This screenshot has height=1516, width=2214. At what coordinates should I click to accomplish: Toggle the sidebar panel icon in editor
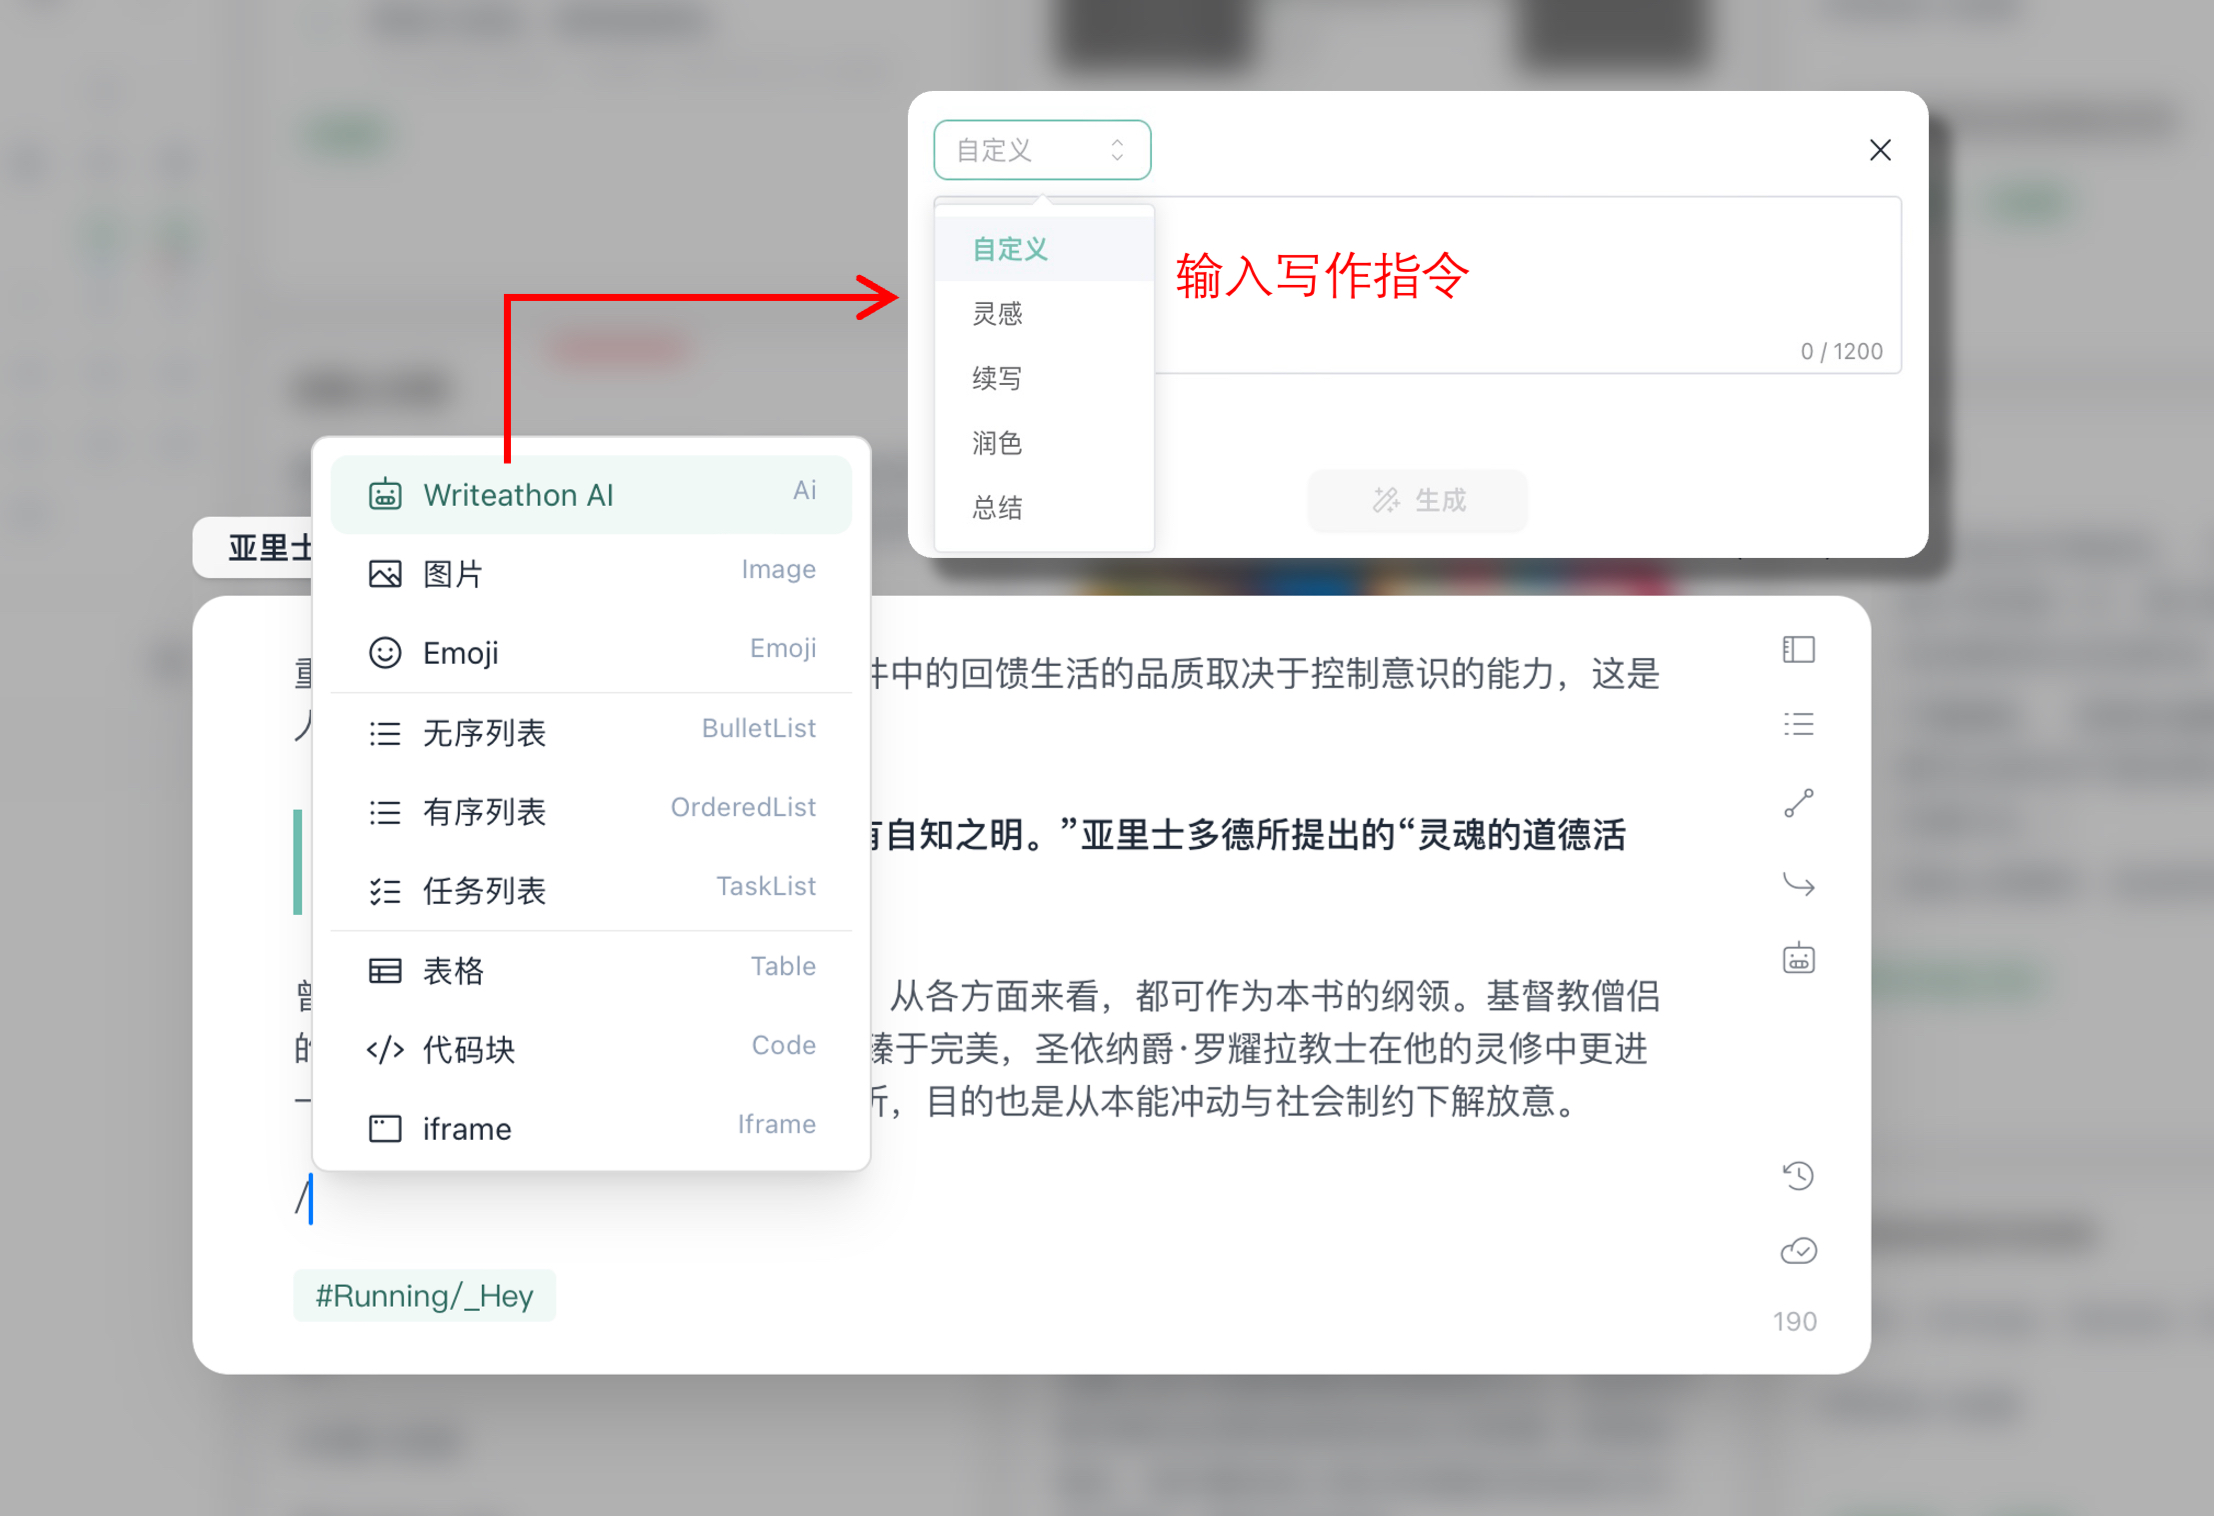[x=1799, y=650]
